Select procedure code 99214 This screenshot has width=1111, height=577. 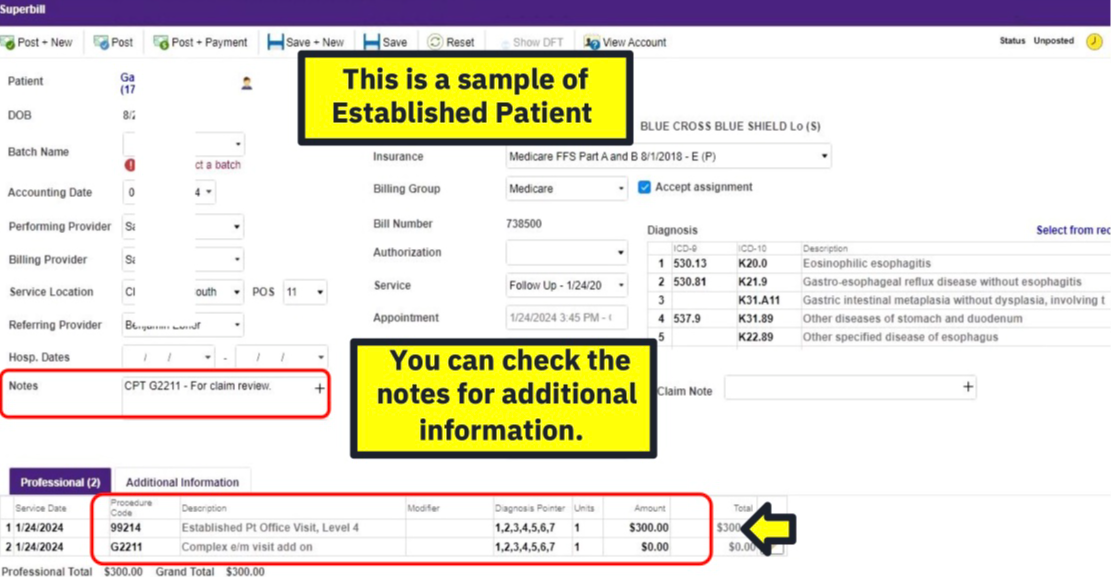pos(125,527)
